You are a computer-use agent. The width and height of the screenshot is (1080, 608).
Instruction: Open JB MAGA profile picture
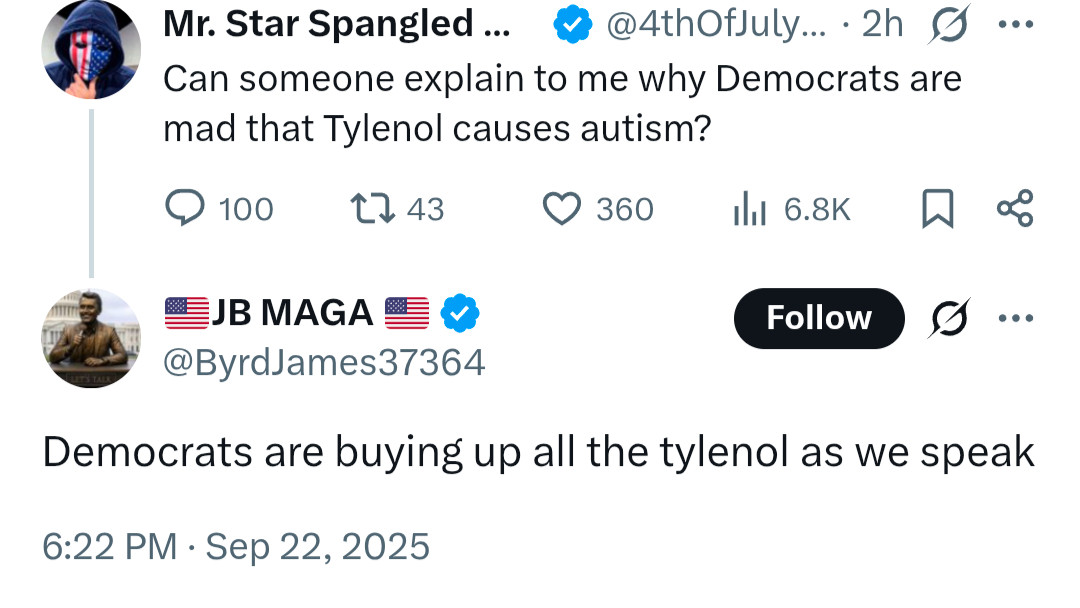[91, 338]
